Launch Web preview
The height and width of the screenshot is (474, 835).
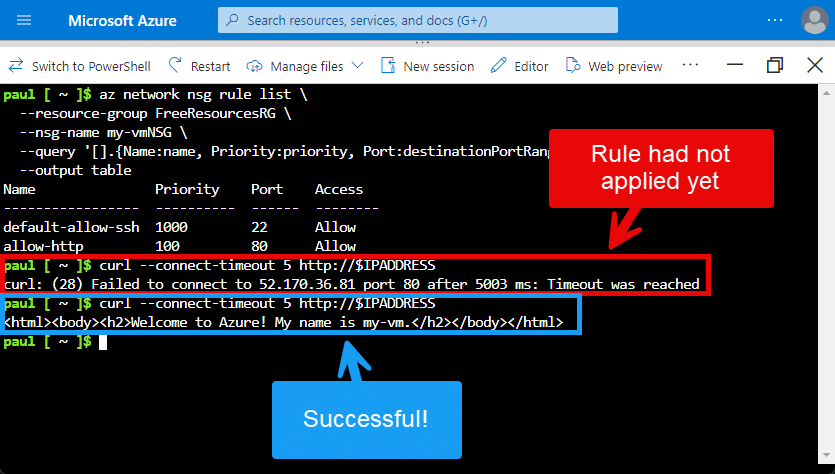pos(613,66)
